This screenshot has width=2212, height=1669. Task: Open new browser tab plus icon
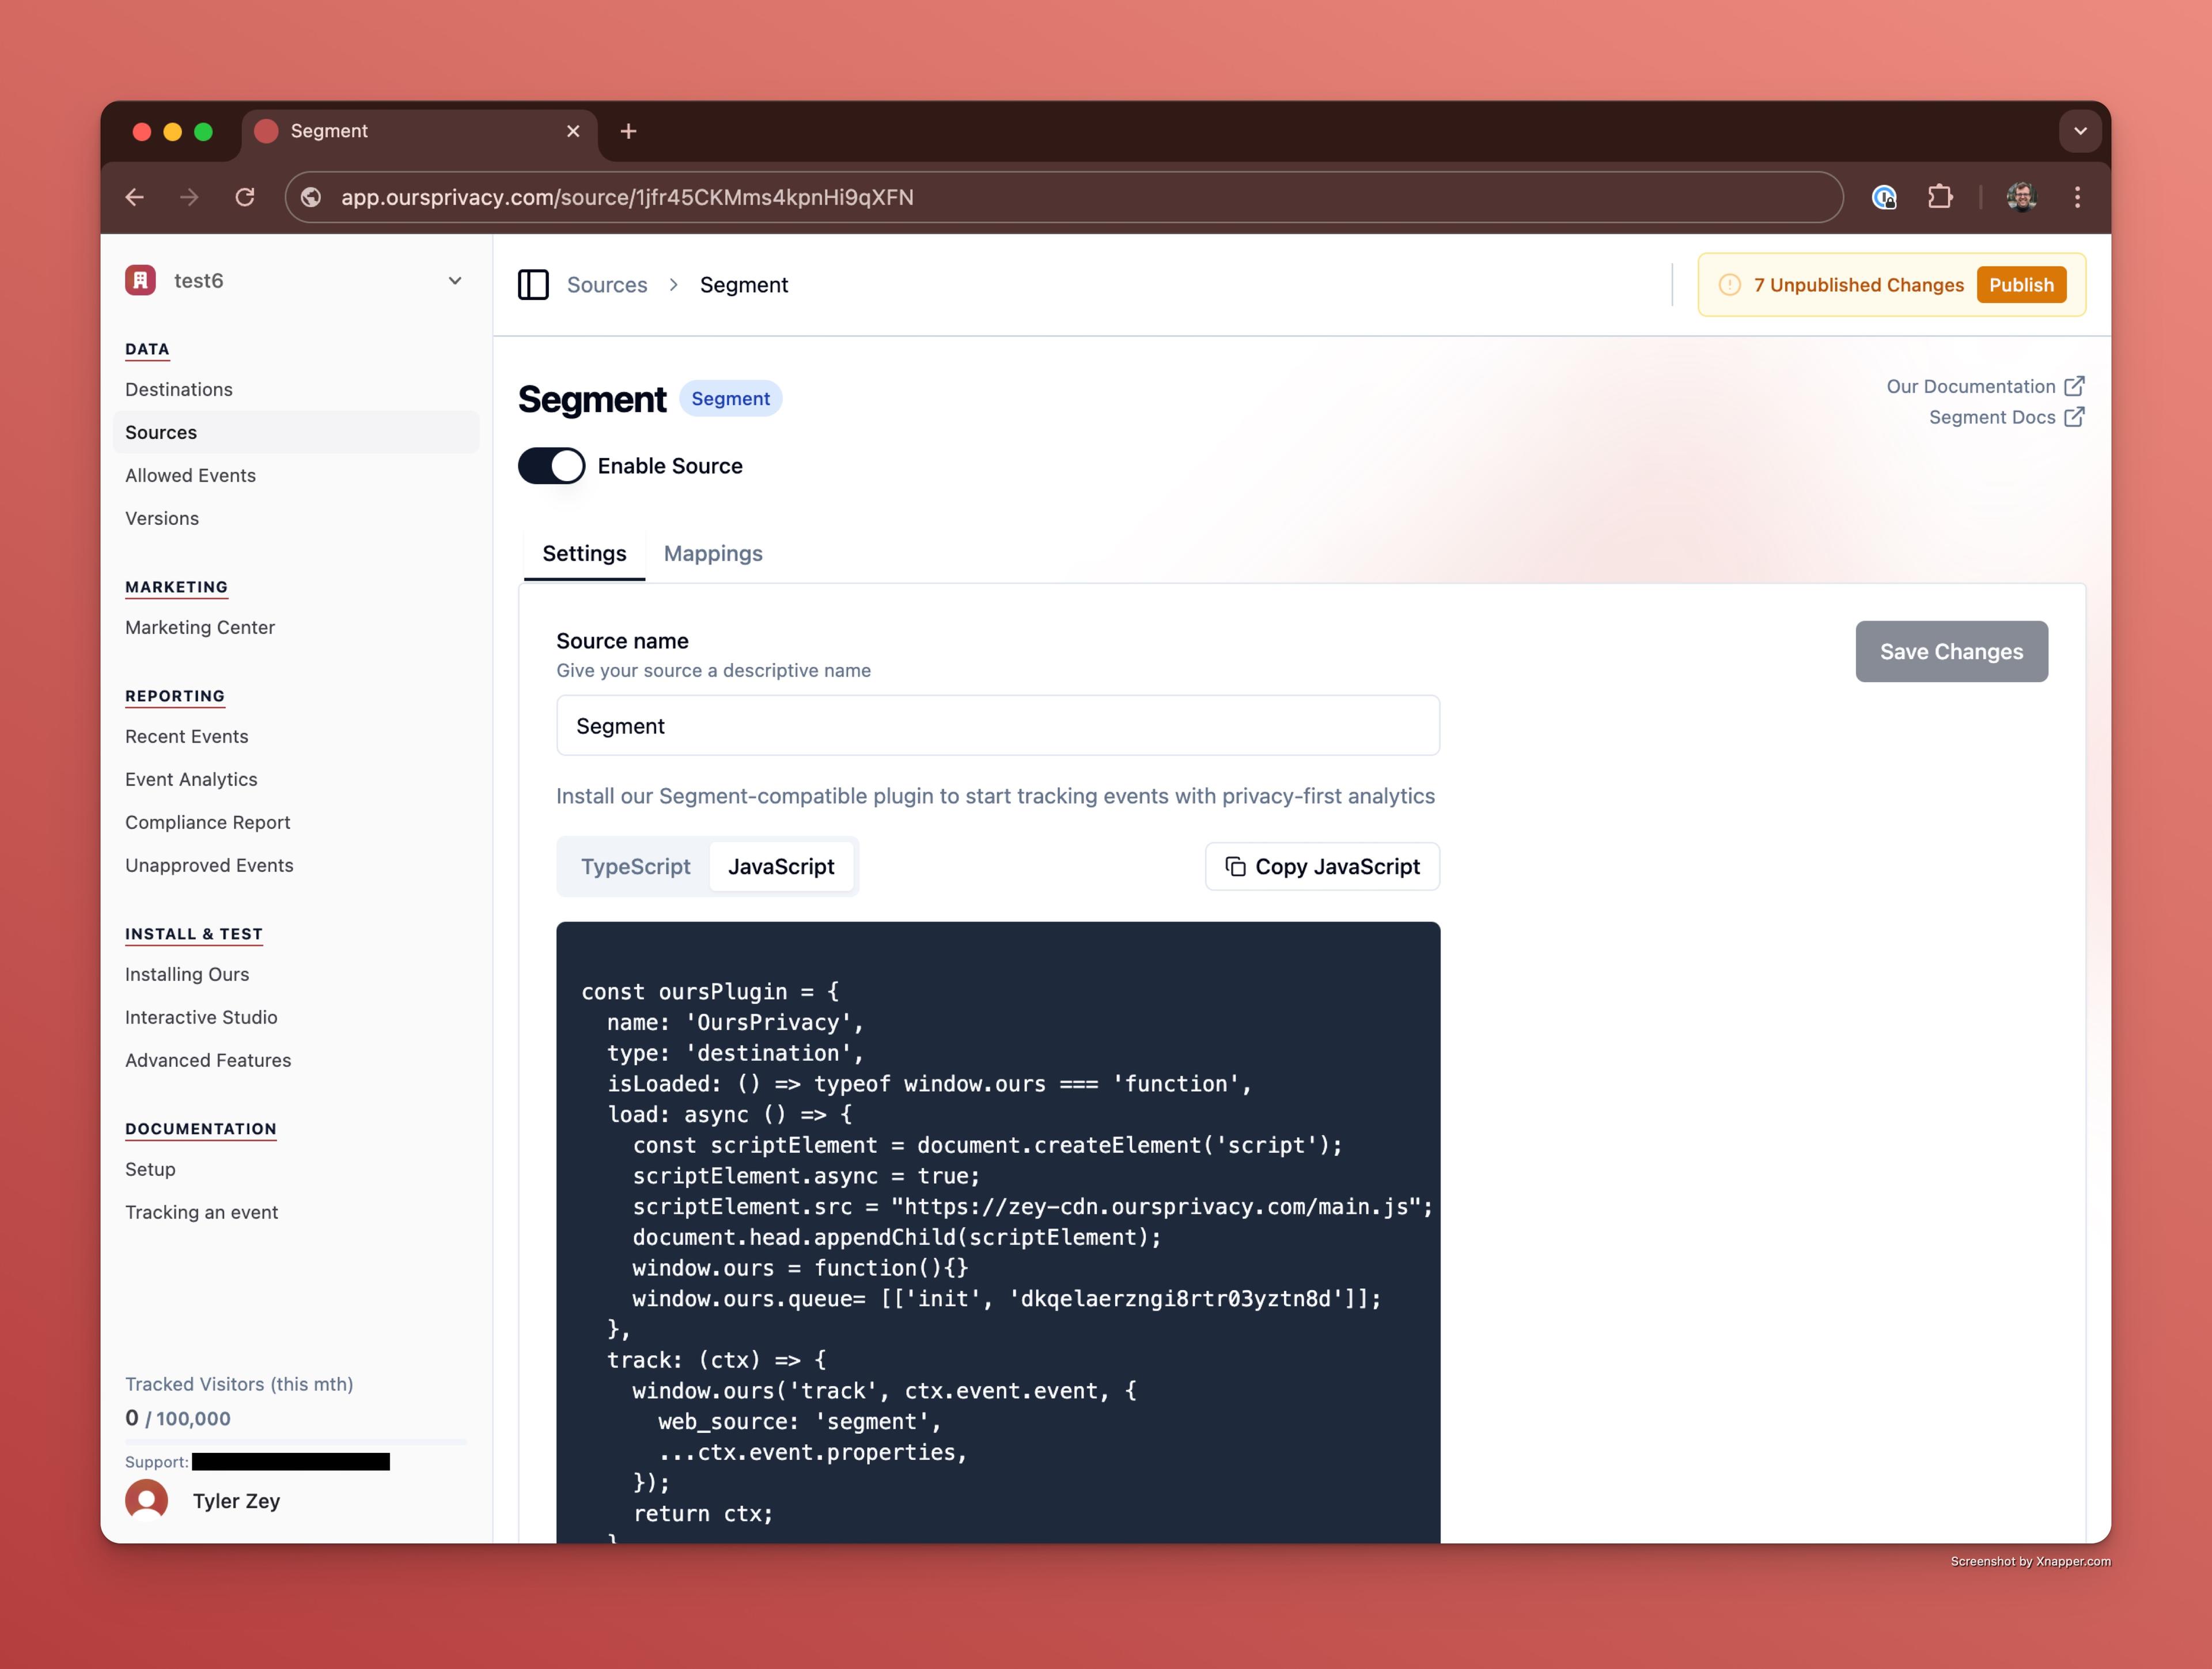(628, 131)
